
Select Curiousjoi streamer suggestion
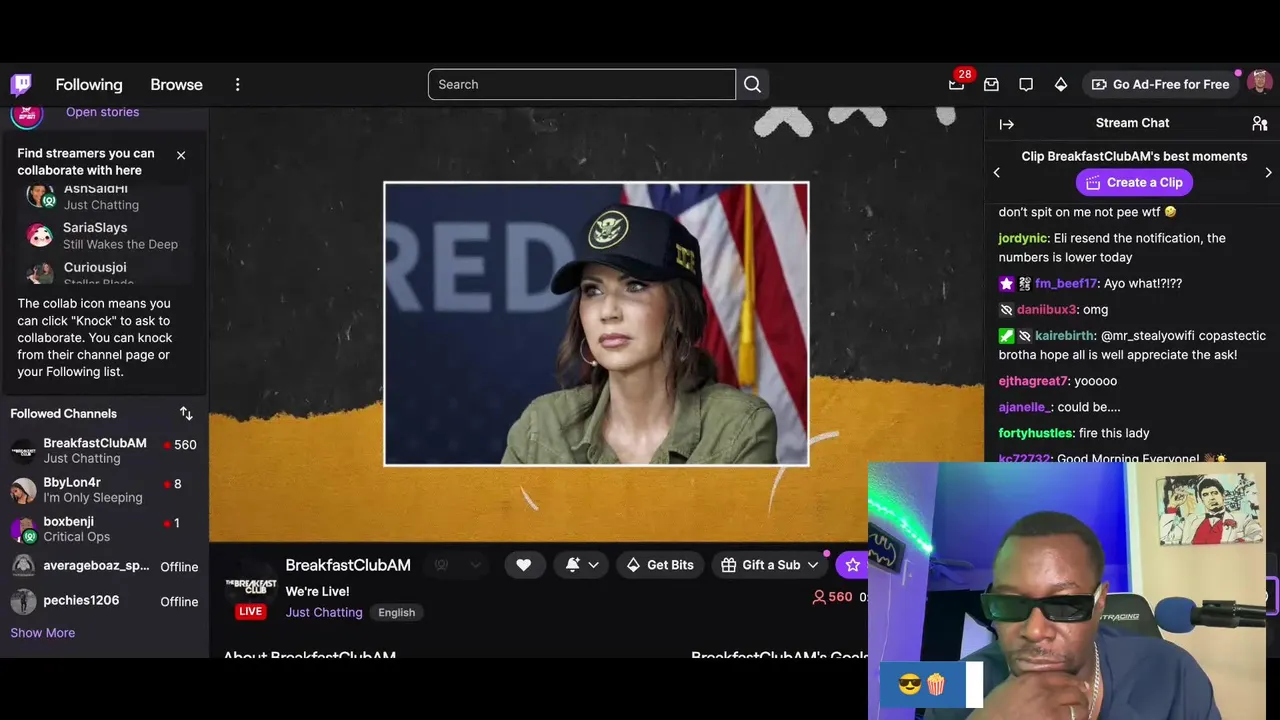point(102,272)
